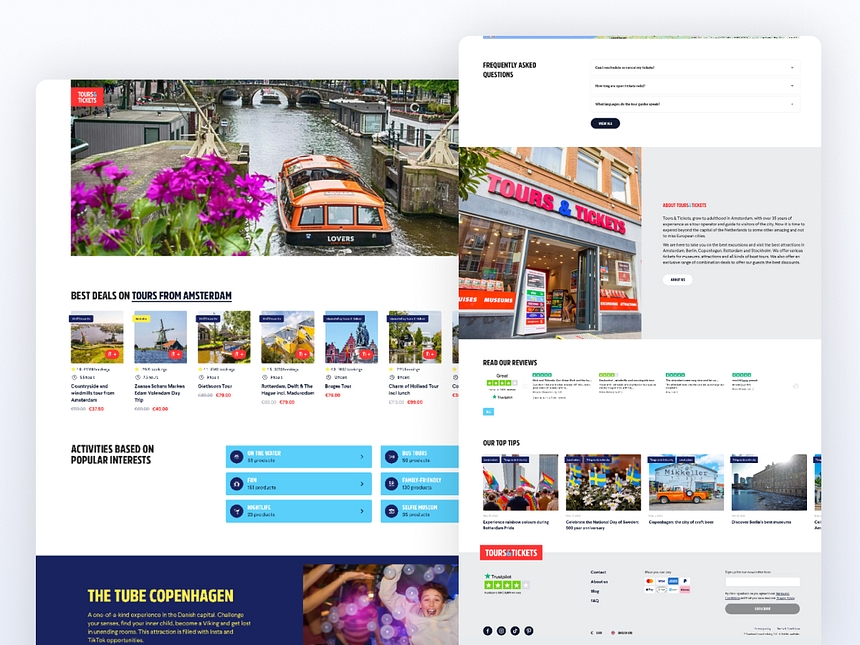Expand the second FAQ about open tickets
The height and width of the screenshot is (645, 860).
pos(792,86)
